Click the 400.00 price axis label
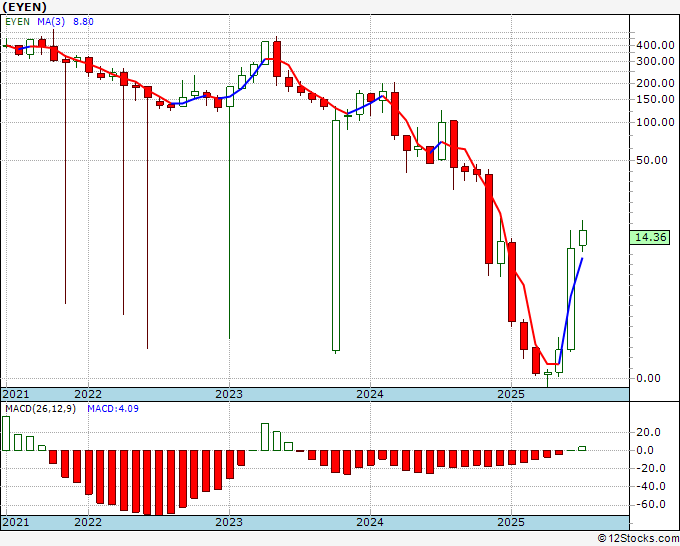This screenshot has width=680, height=546. 655,45
